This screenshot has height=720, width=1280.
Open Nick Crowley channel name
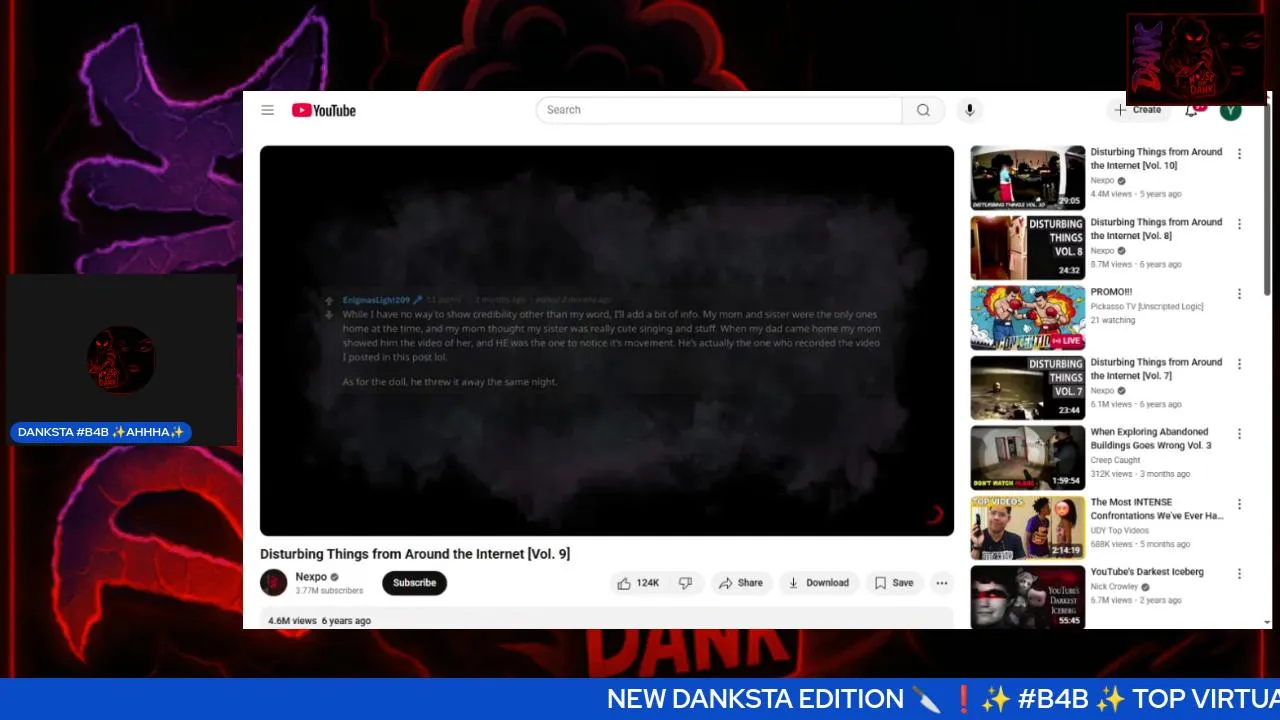[x=1114, y=587]
